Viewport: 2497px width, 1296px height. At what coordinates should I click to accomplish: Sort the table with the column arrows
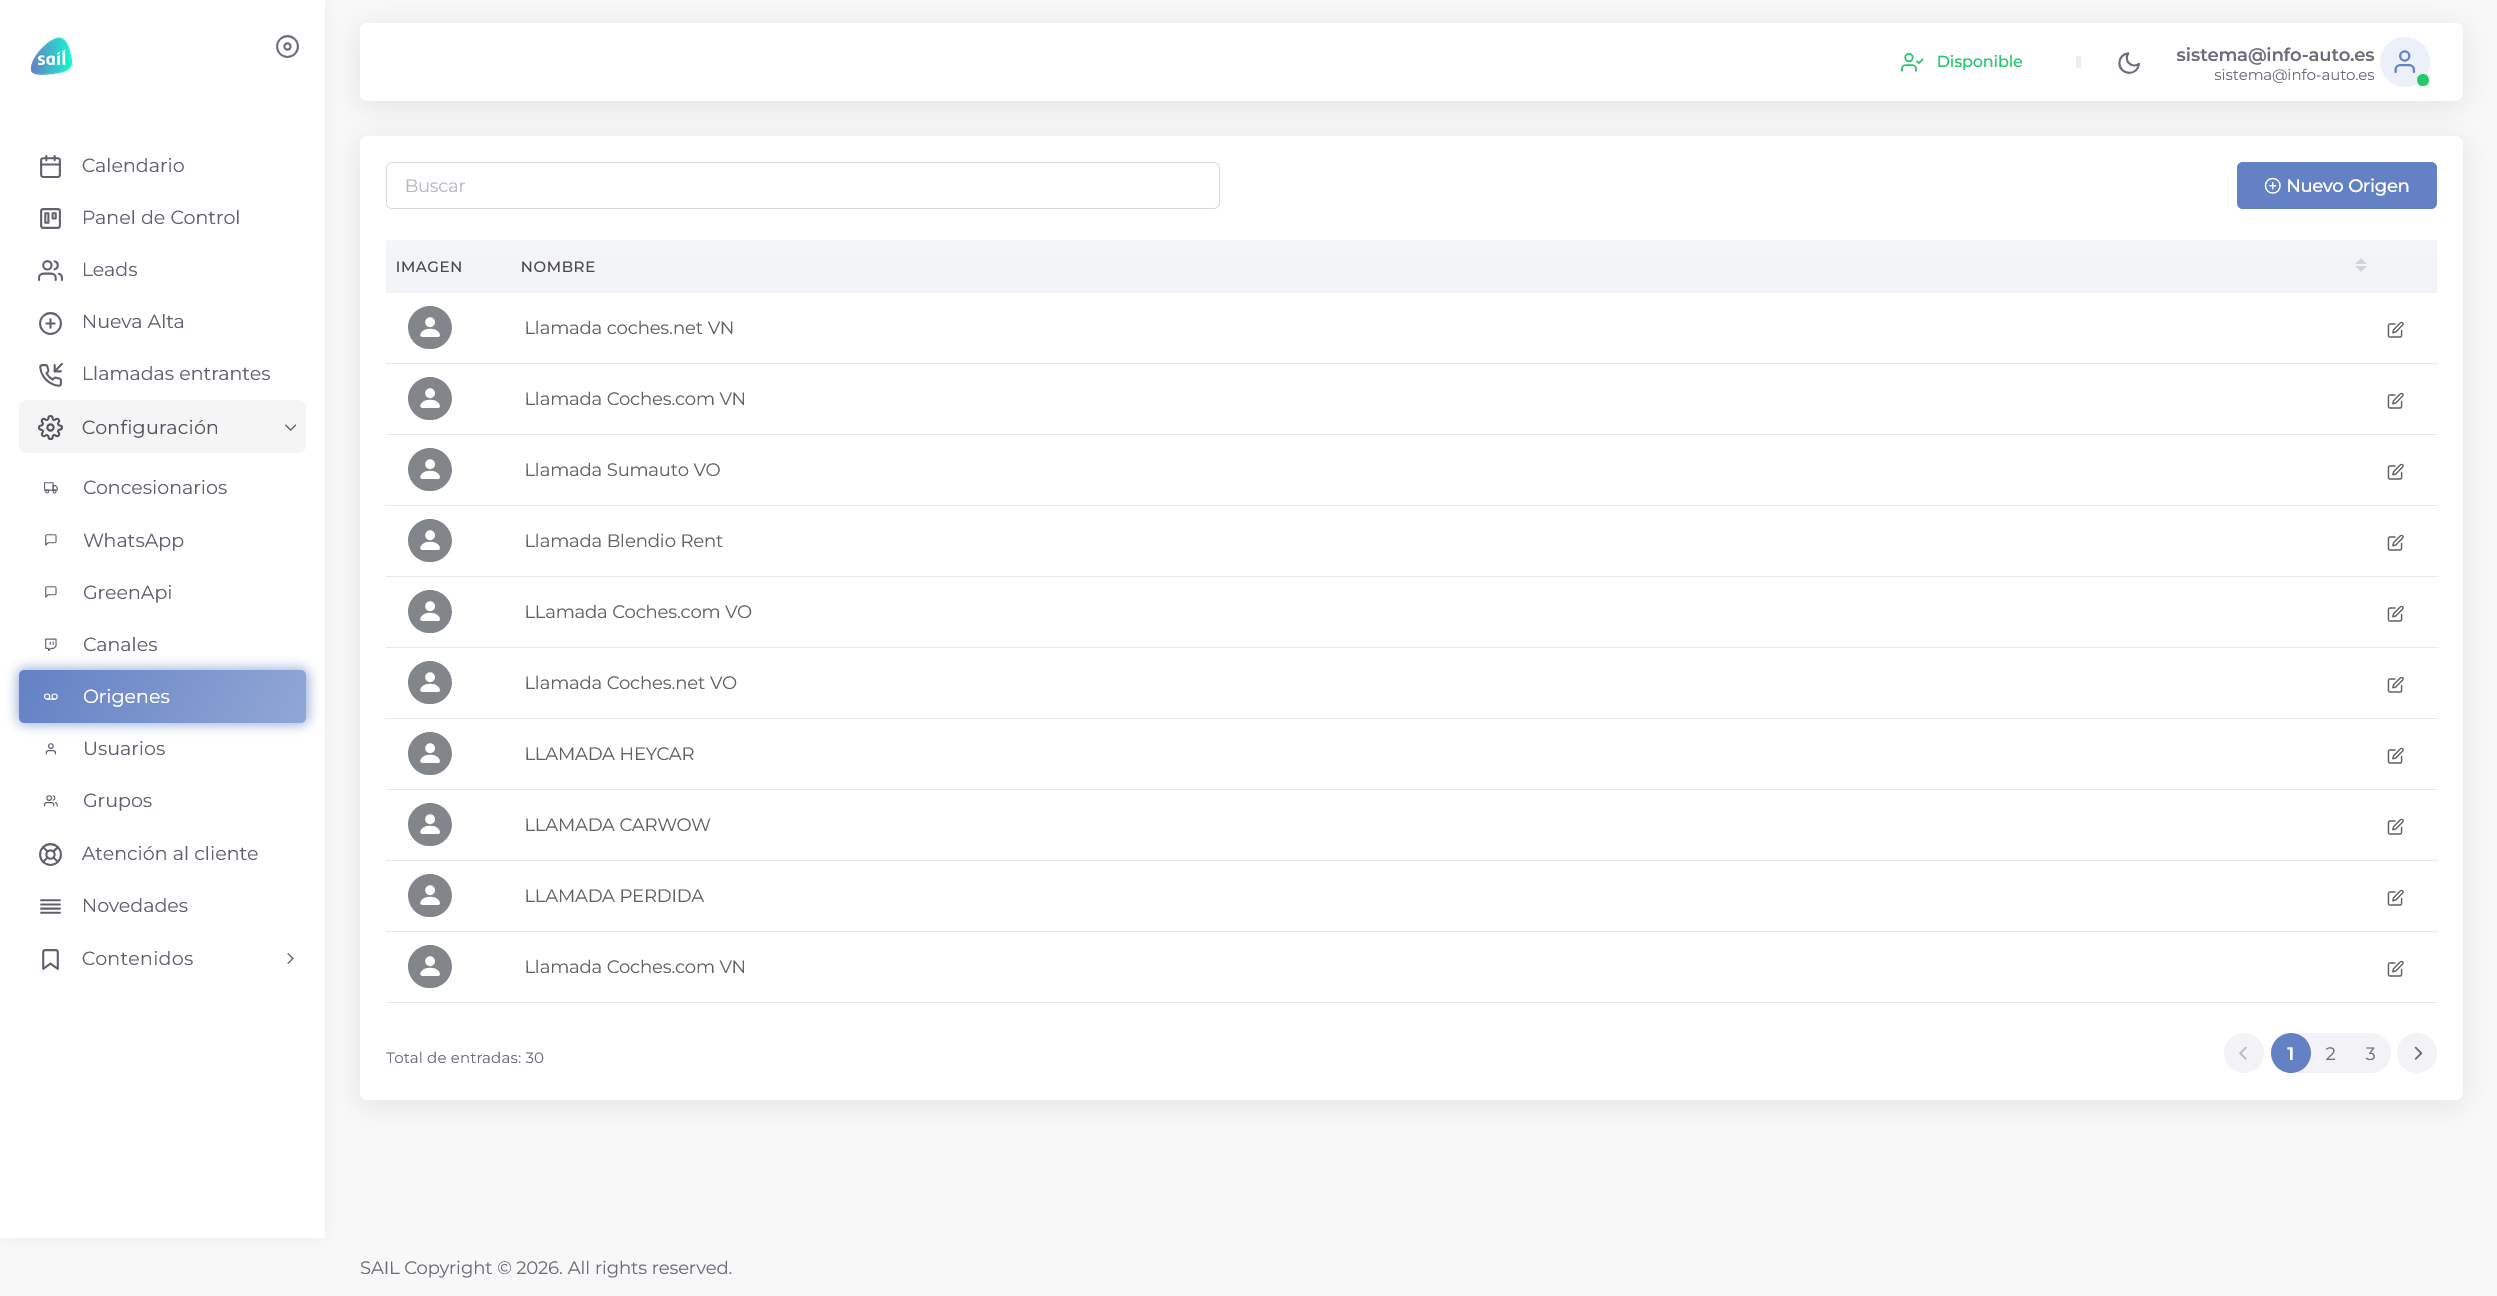[2360, 266]
